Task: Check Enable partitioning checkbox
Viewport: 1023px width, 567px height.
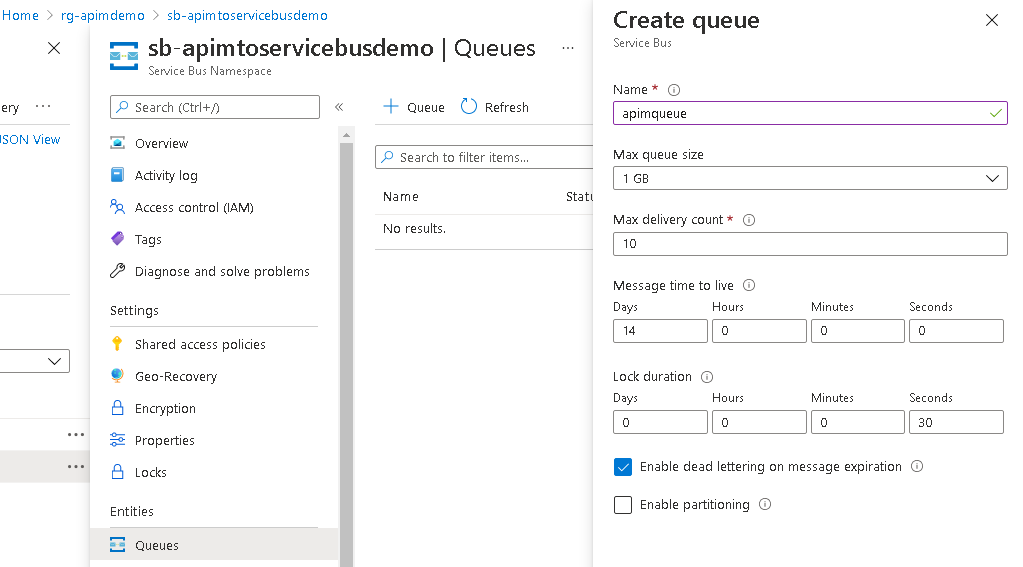Action: coord(623,505)
